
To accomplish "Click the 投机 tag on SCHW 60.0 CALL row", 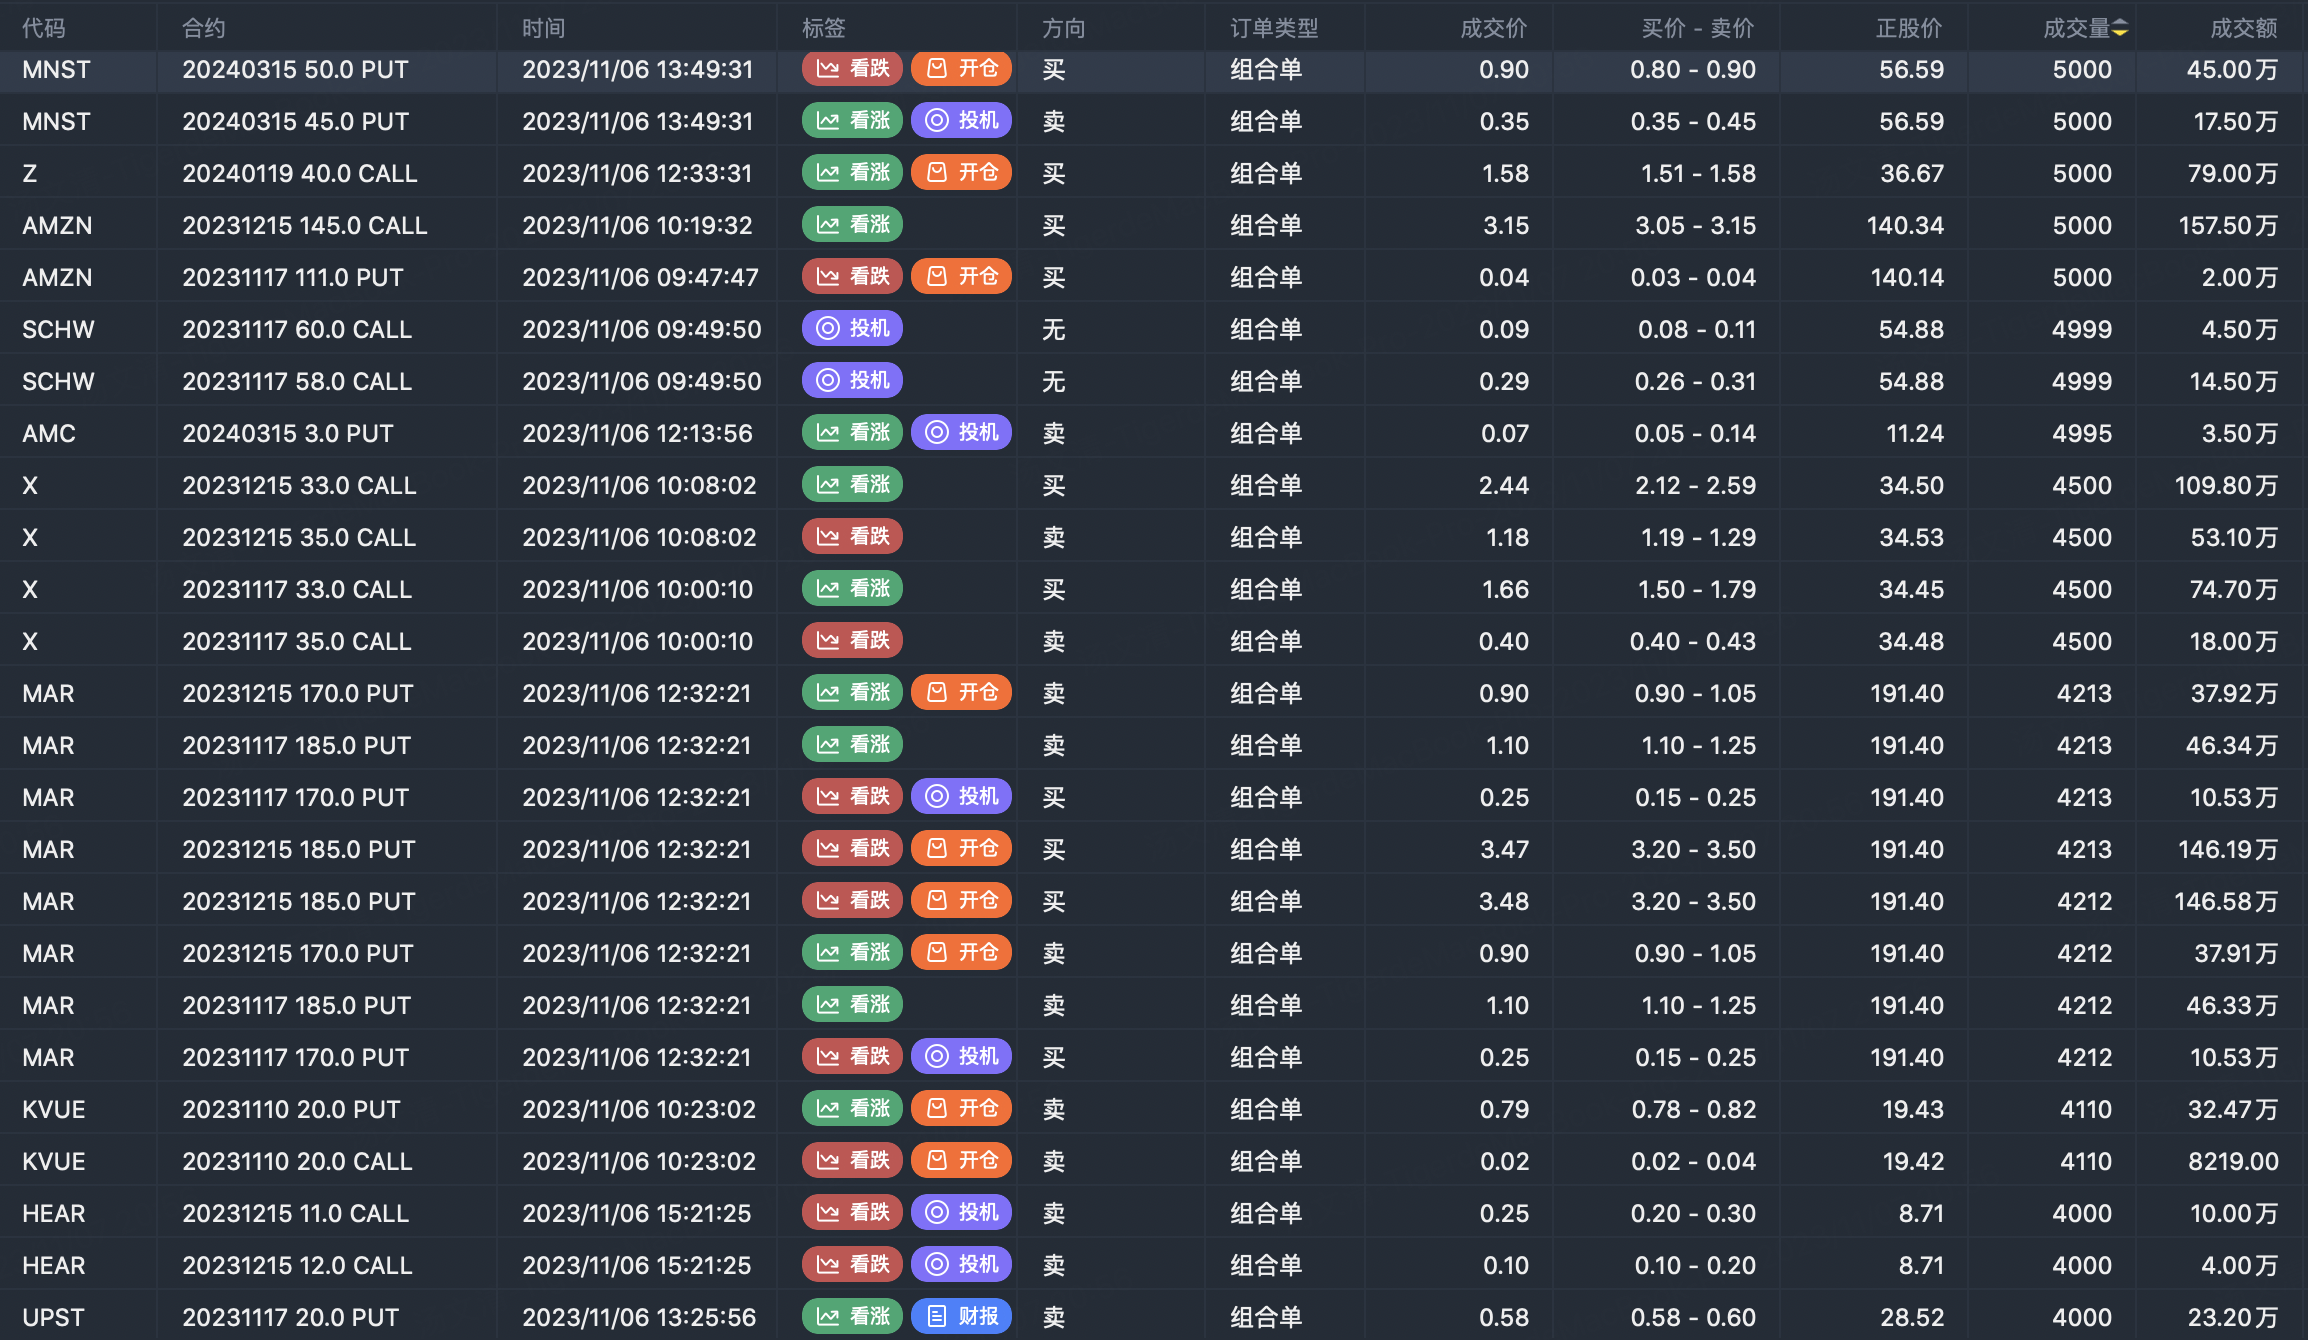I will (852, 329).
